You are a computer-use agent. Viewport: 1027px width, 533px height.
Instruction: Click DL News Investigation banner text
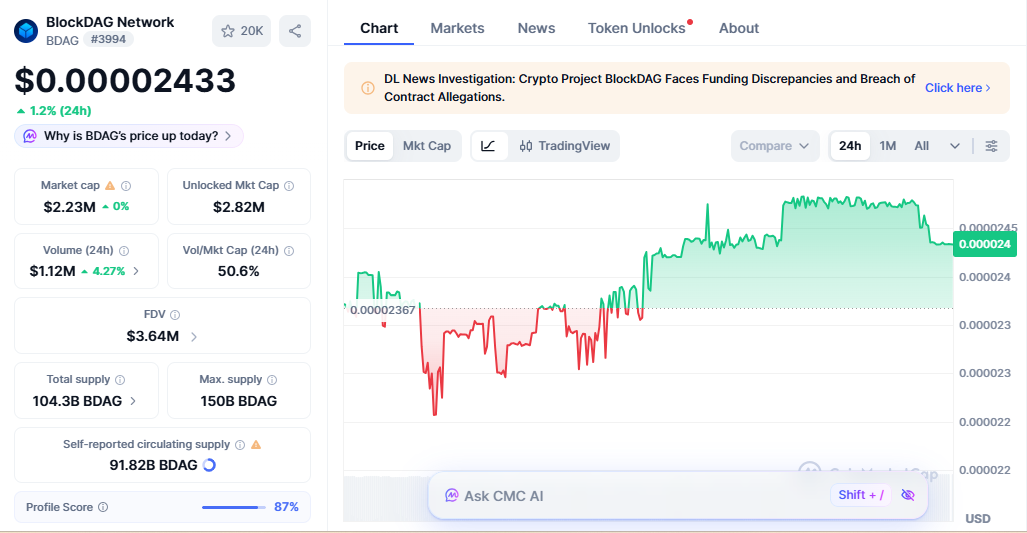coord(649,88)
